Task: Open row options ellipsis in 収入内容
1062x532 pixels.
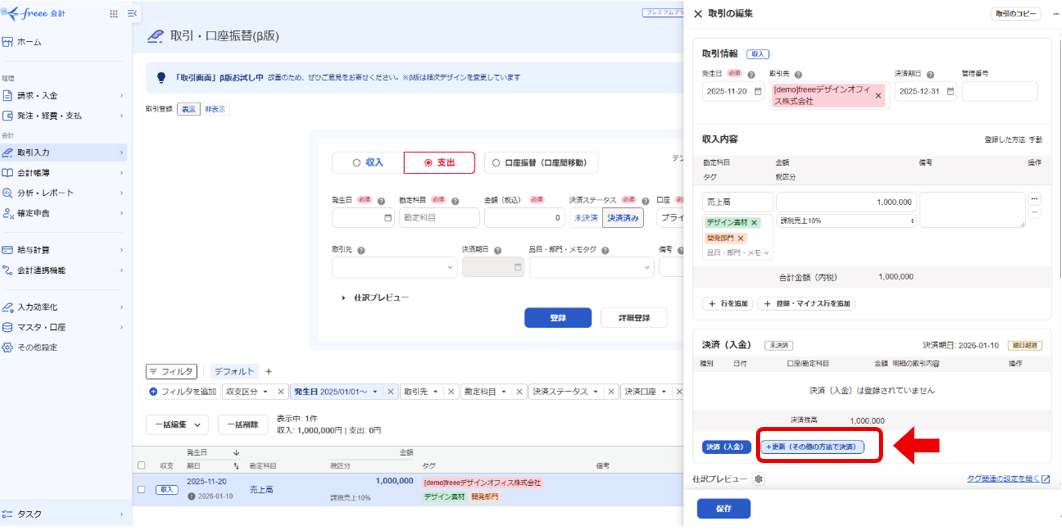Action: 1034,199
